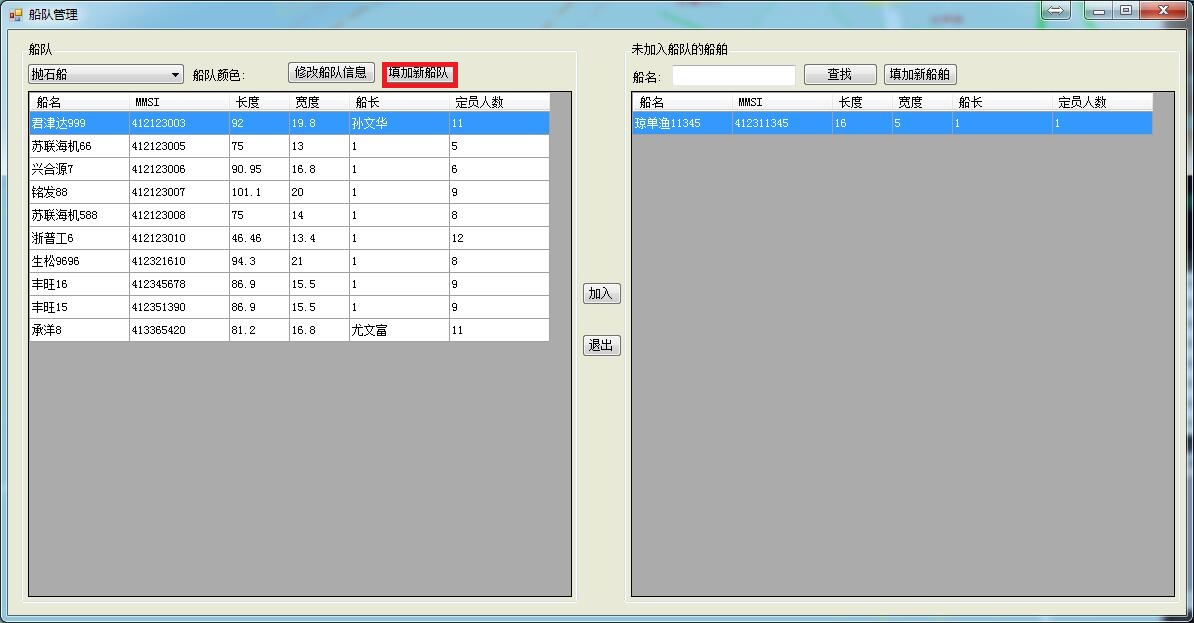
Task: Click the 填加新船队 button
Action: coord(419,74)
